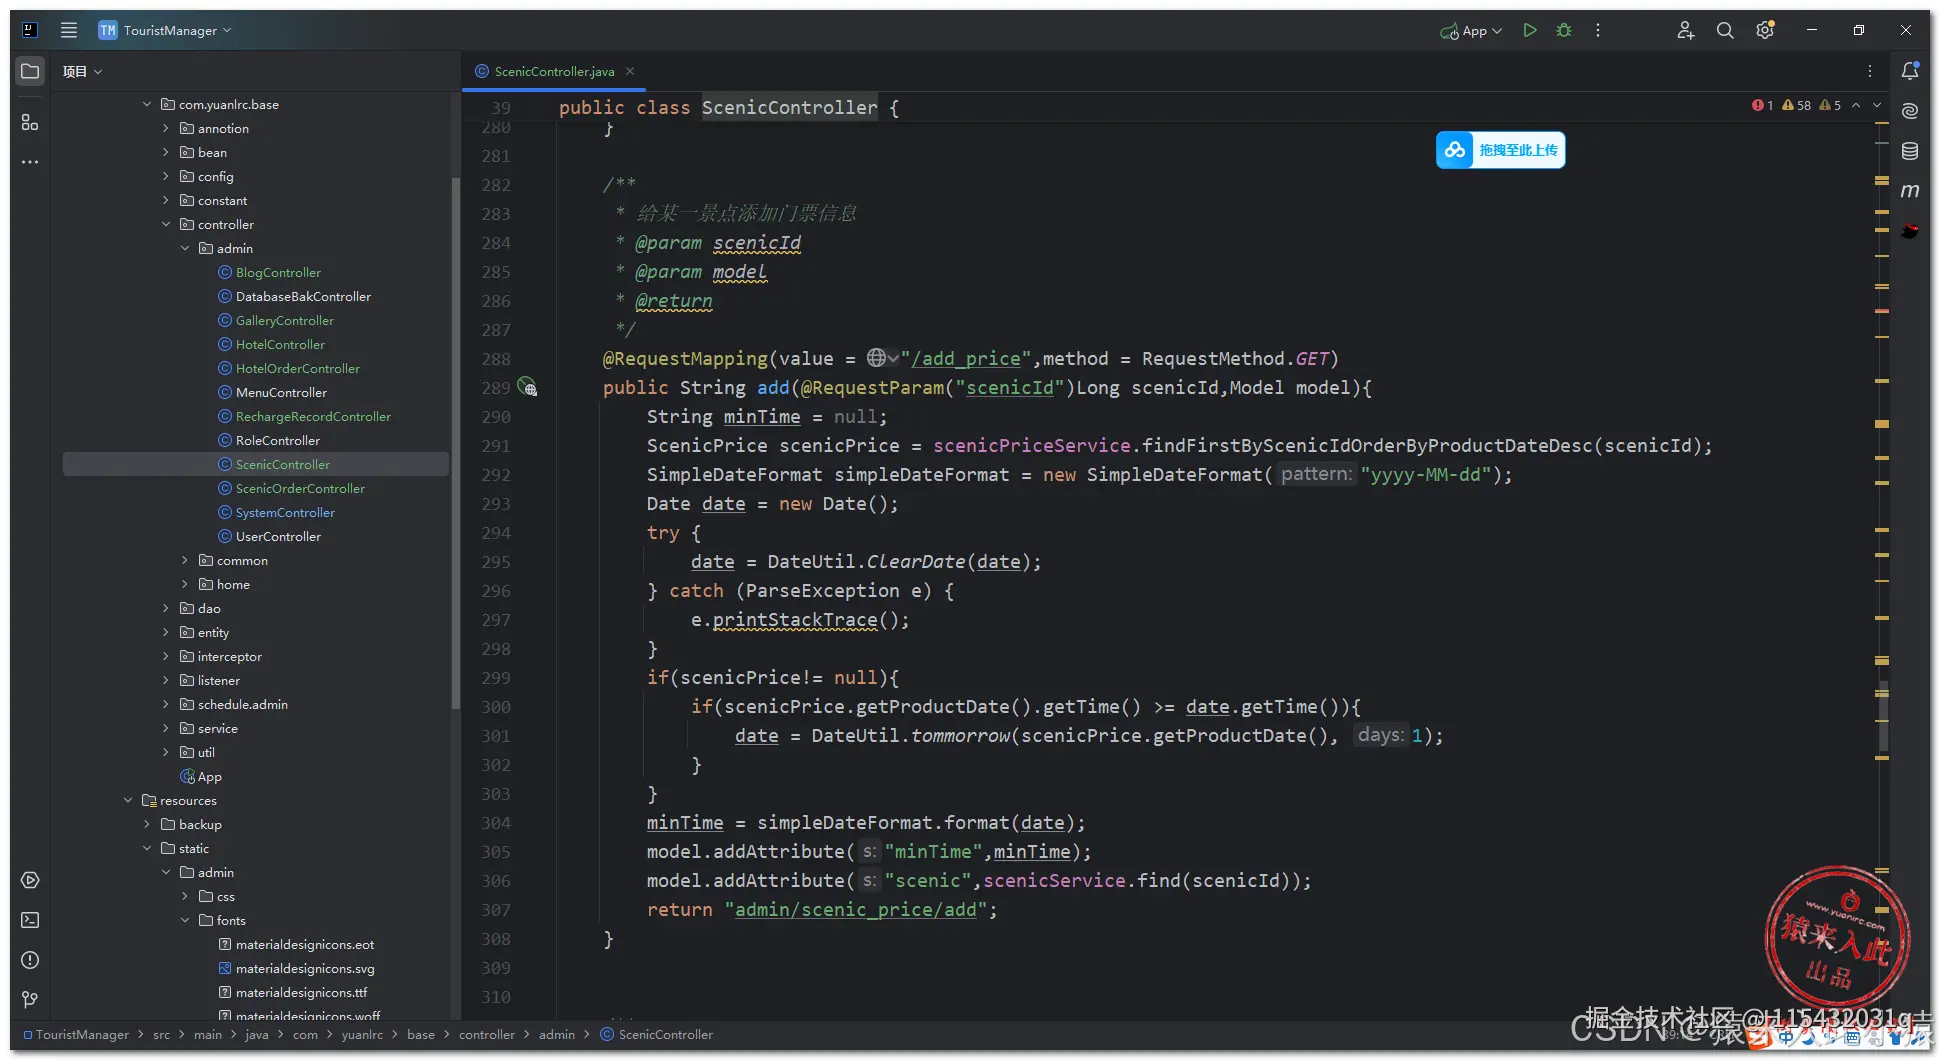Expand the annotion package
Viewport: 1941px width, 1061px height.
[x=166, y=128]
